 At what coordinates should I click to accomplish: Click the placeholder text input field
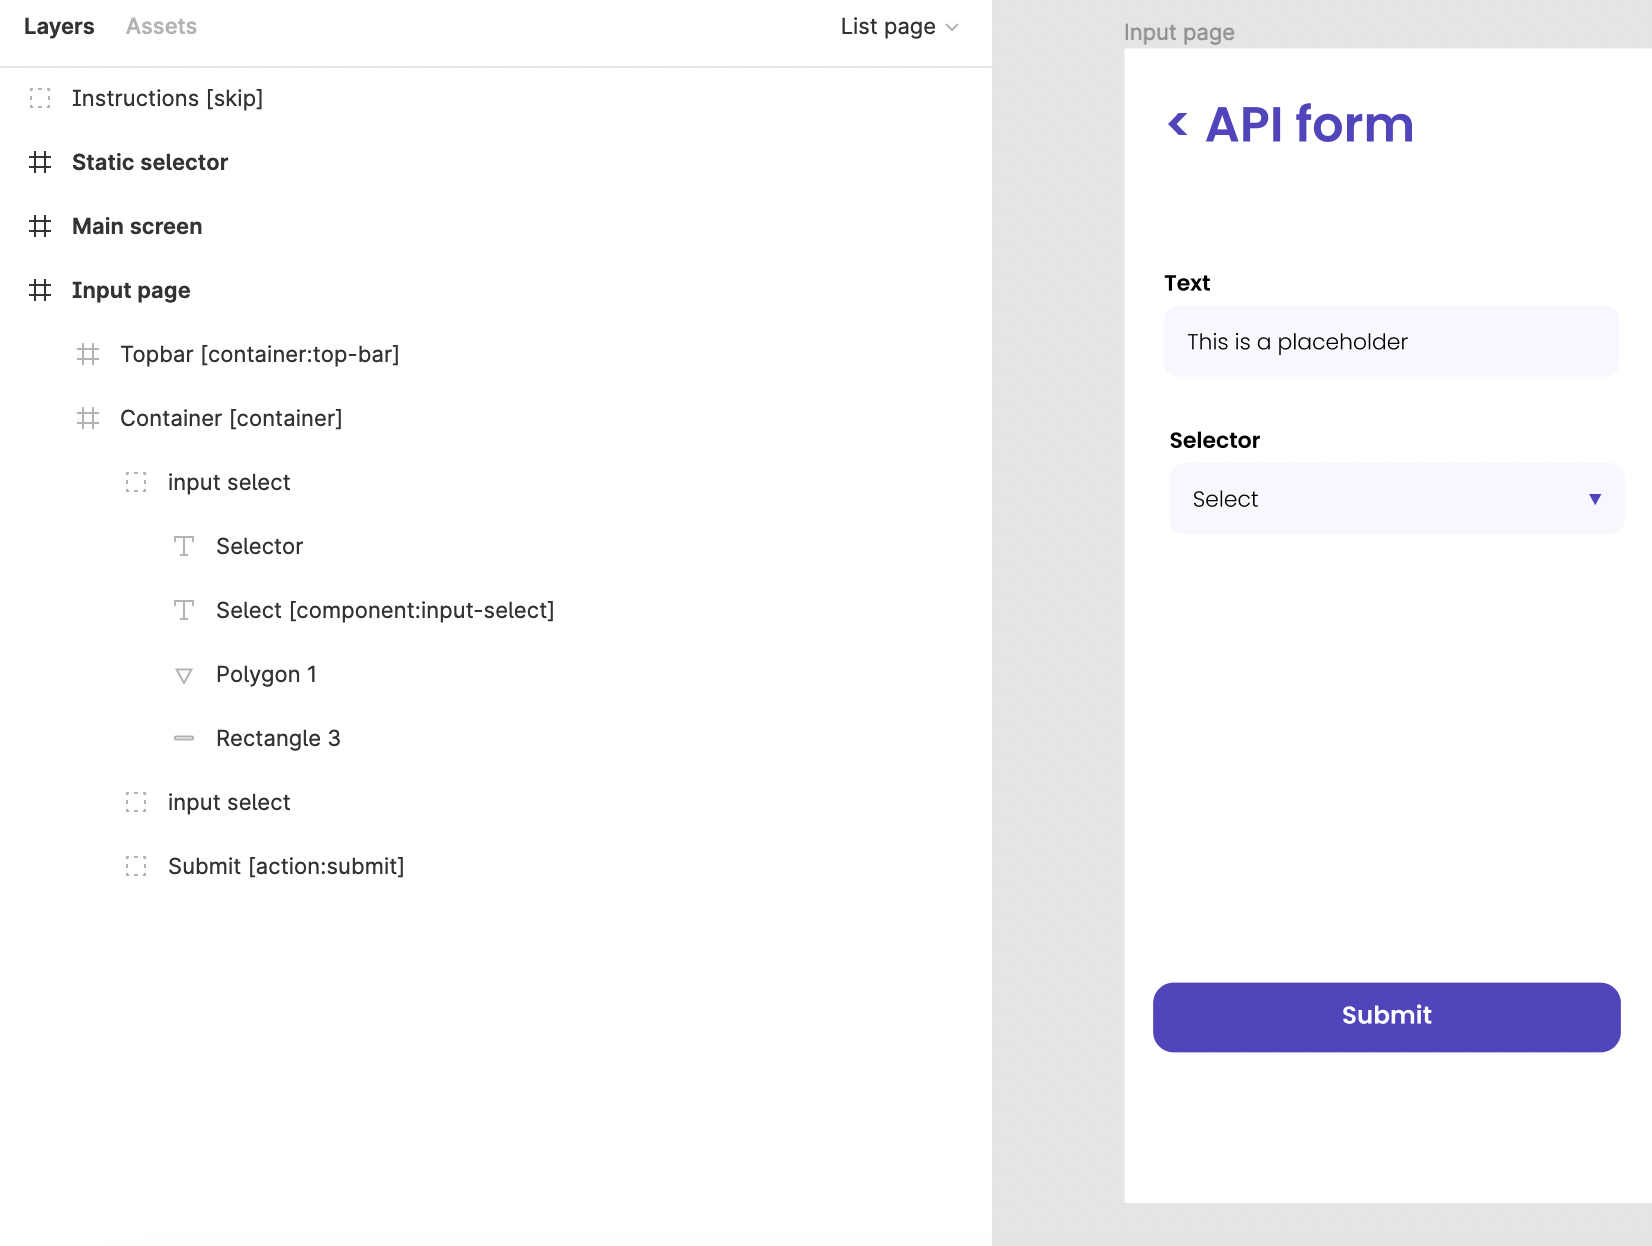pyautogui.click(x=1390, y=342)
